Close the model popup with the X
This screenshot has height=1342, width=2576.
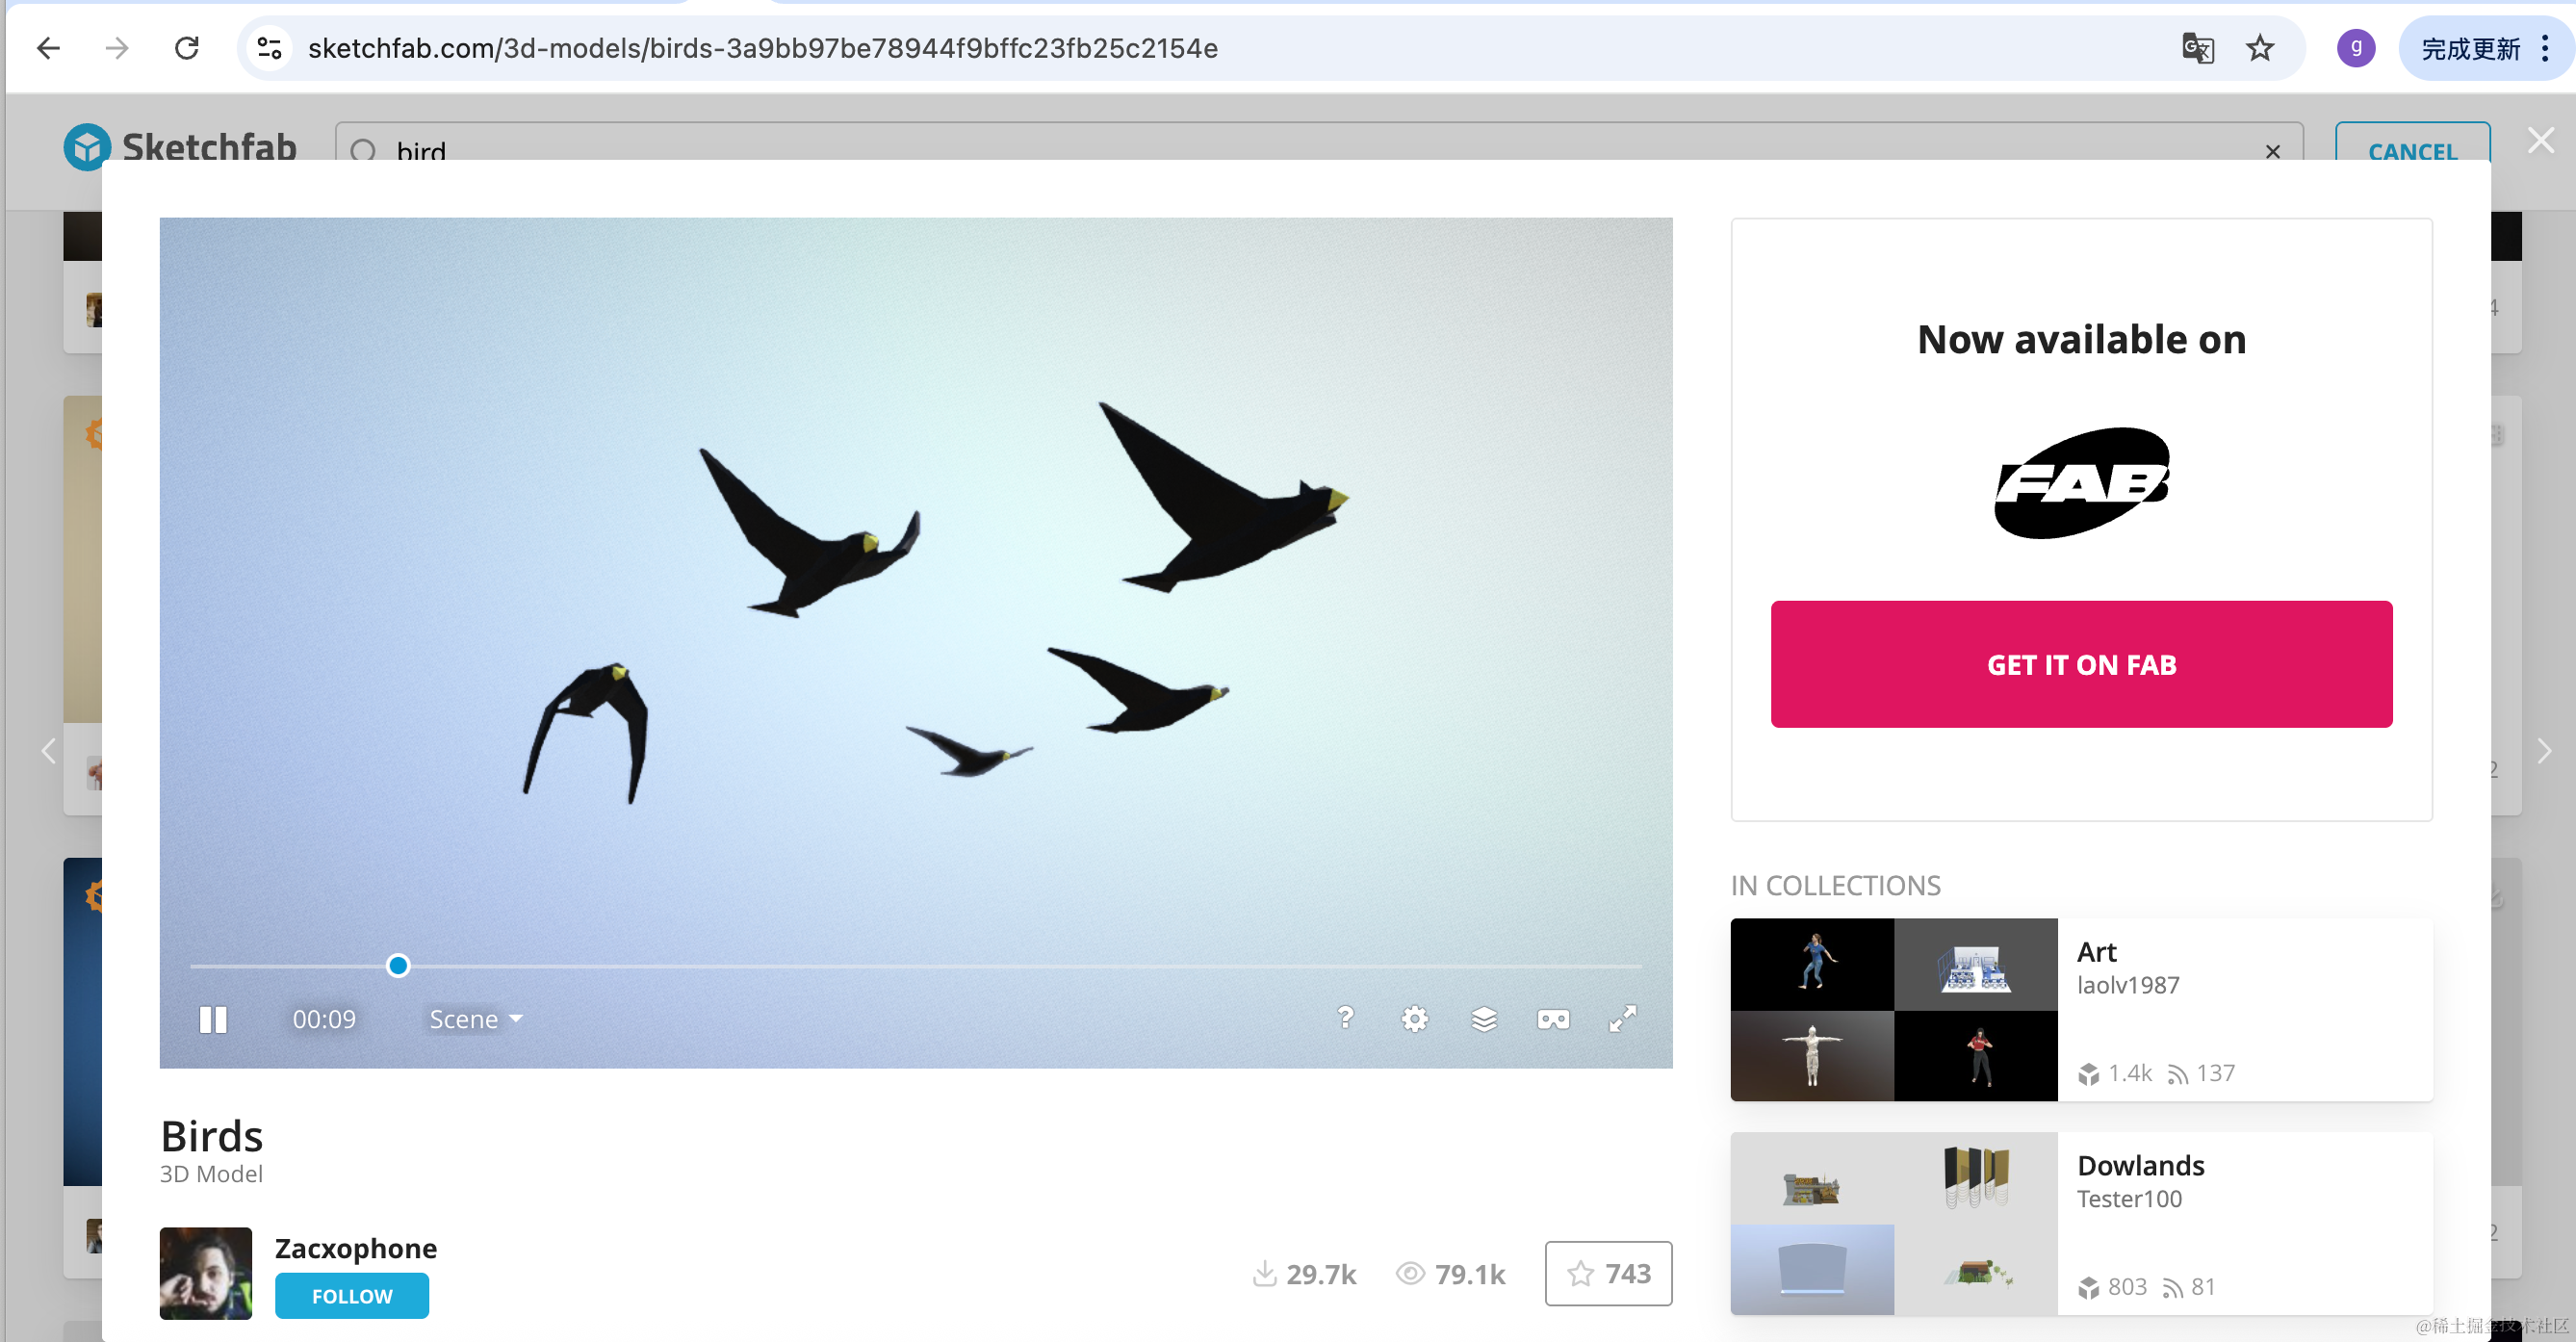[x=2540, y=141]
